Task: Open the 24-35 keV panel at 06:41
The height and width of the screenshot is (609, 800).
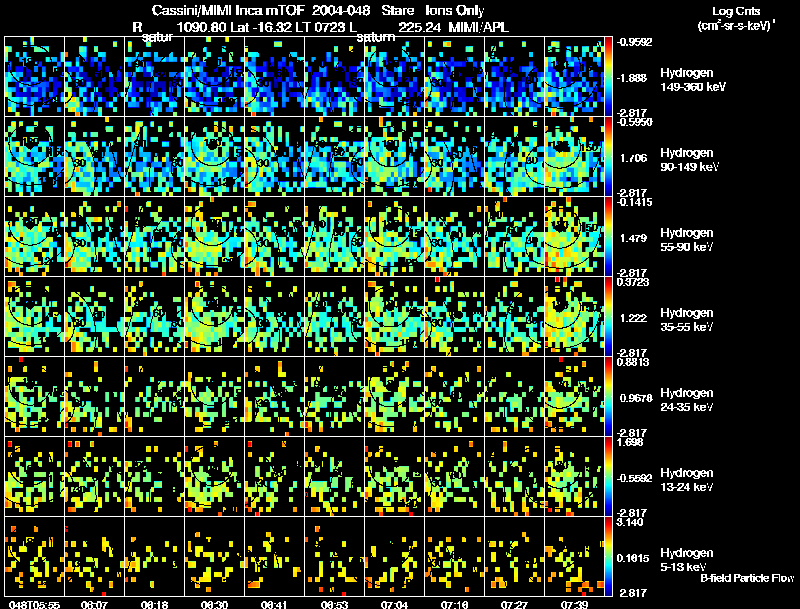Action: click(x=274, y=397)
